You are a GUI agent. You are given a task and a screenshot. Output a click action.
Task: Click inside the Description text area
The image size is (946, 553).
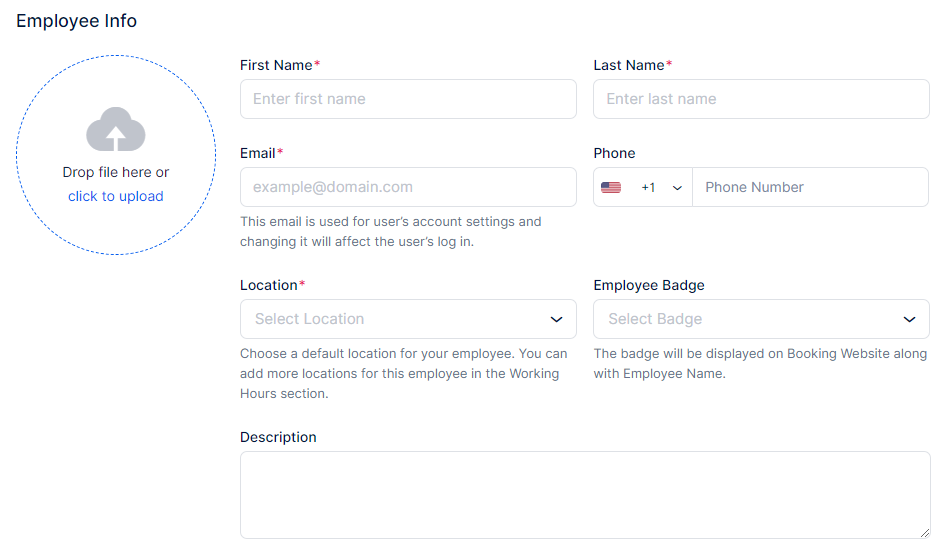(585, 495)
